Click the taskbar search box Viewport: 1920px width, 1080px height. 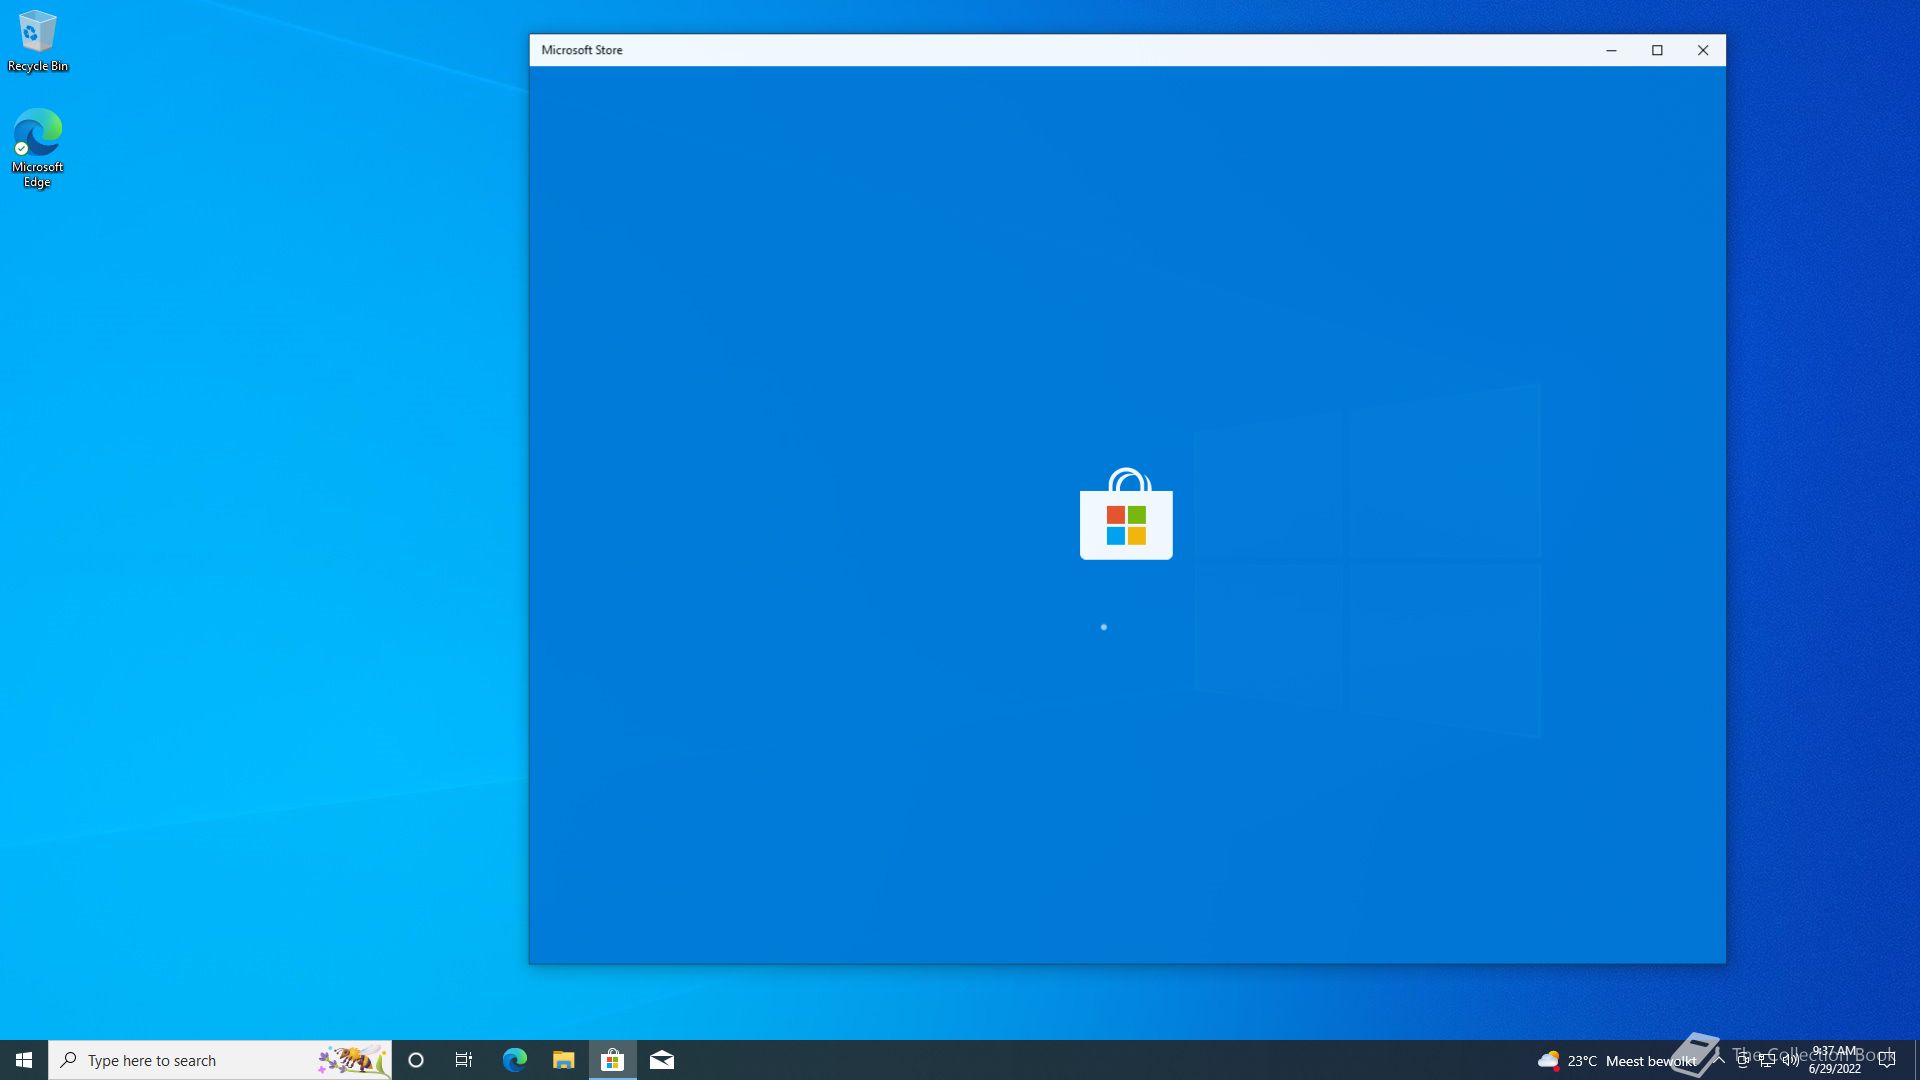[x=220, y=1060]
